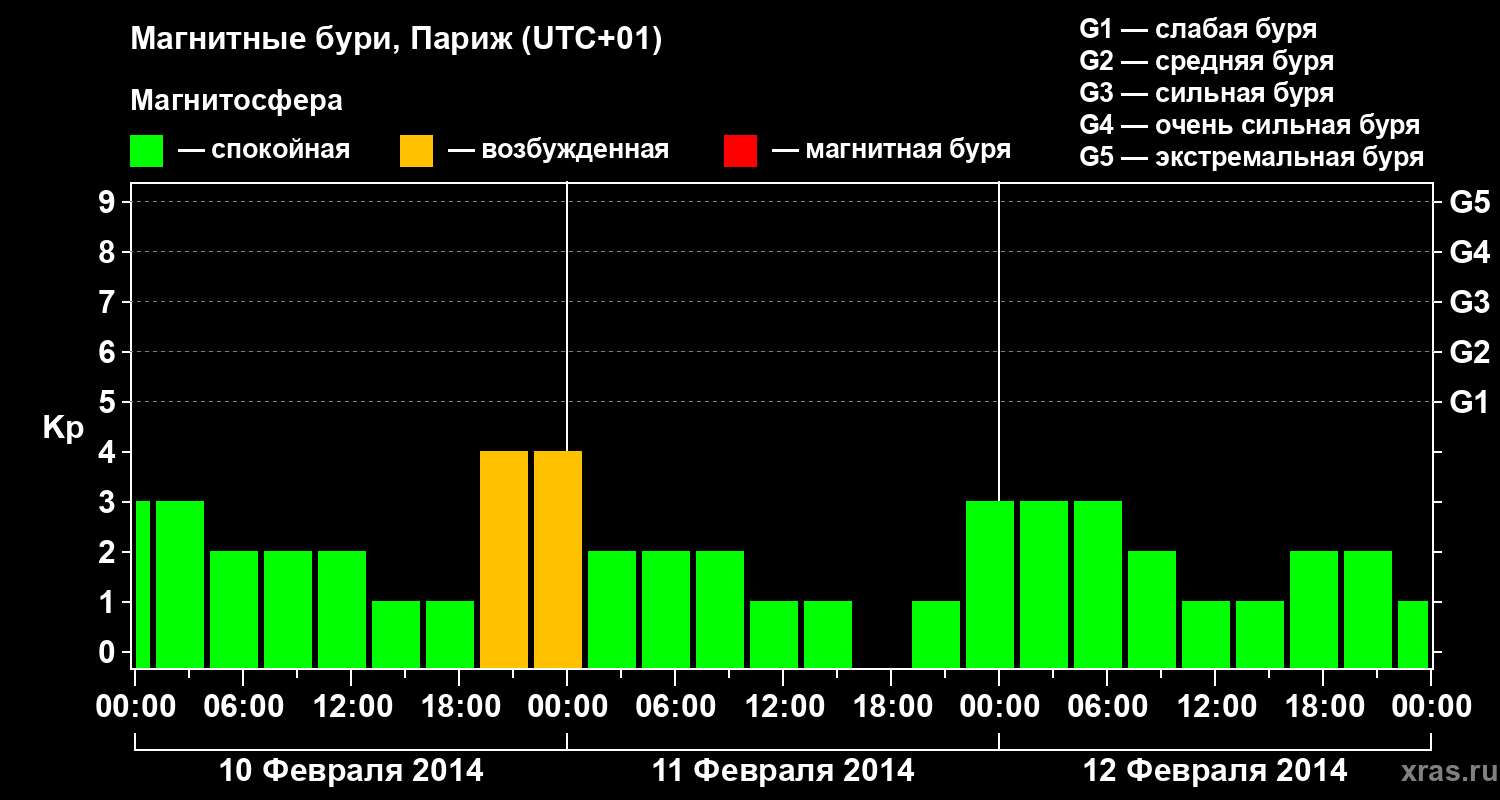Click the '— магнитная буря' legend label
This screenshot has width=1500, height=800.
pyautogui.click(x=891, y=150)
